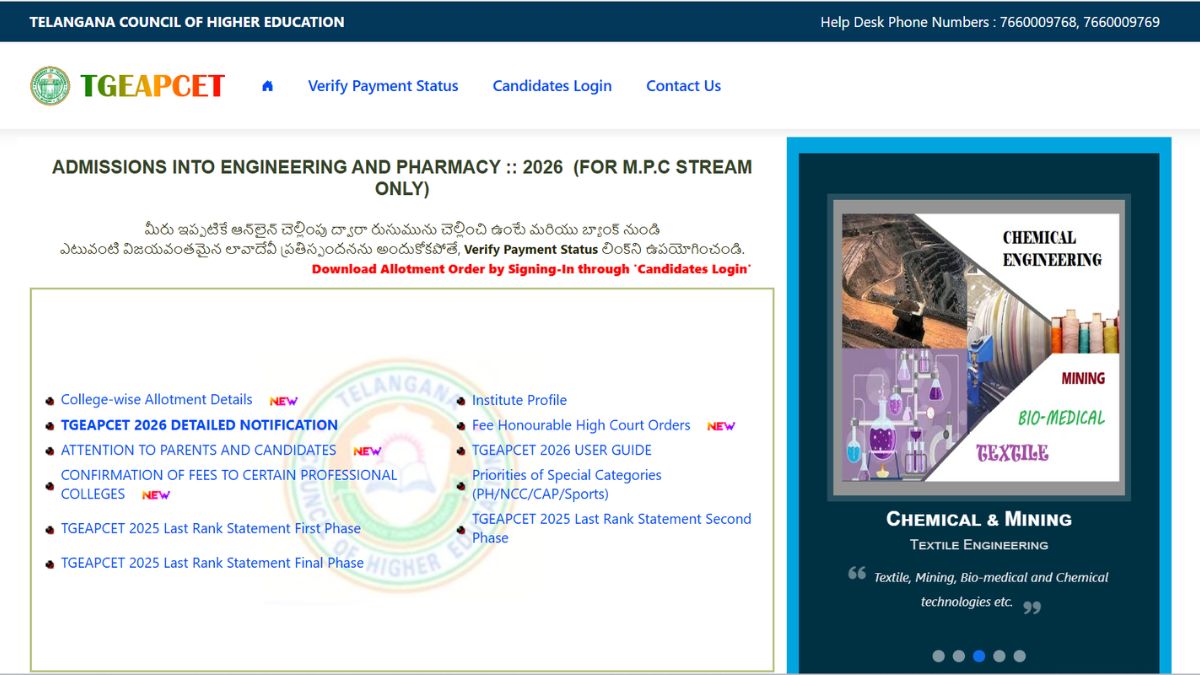Open Fee Honourable High Court Orders link
Image resolution: width=1200 pixels, height=675 pixels.
tap(581, 425)
